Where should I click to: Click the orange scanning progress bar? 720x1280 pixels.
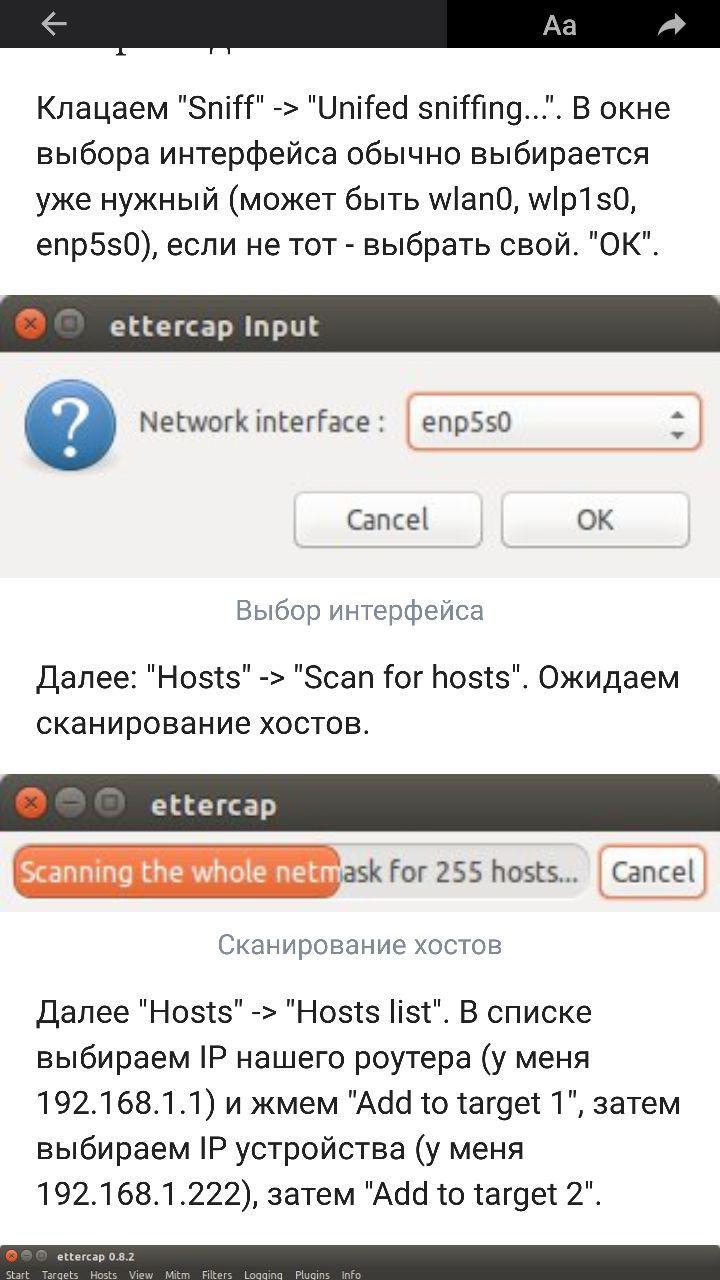178,872
